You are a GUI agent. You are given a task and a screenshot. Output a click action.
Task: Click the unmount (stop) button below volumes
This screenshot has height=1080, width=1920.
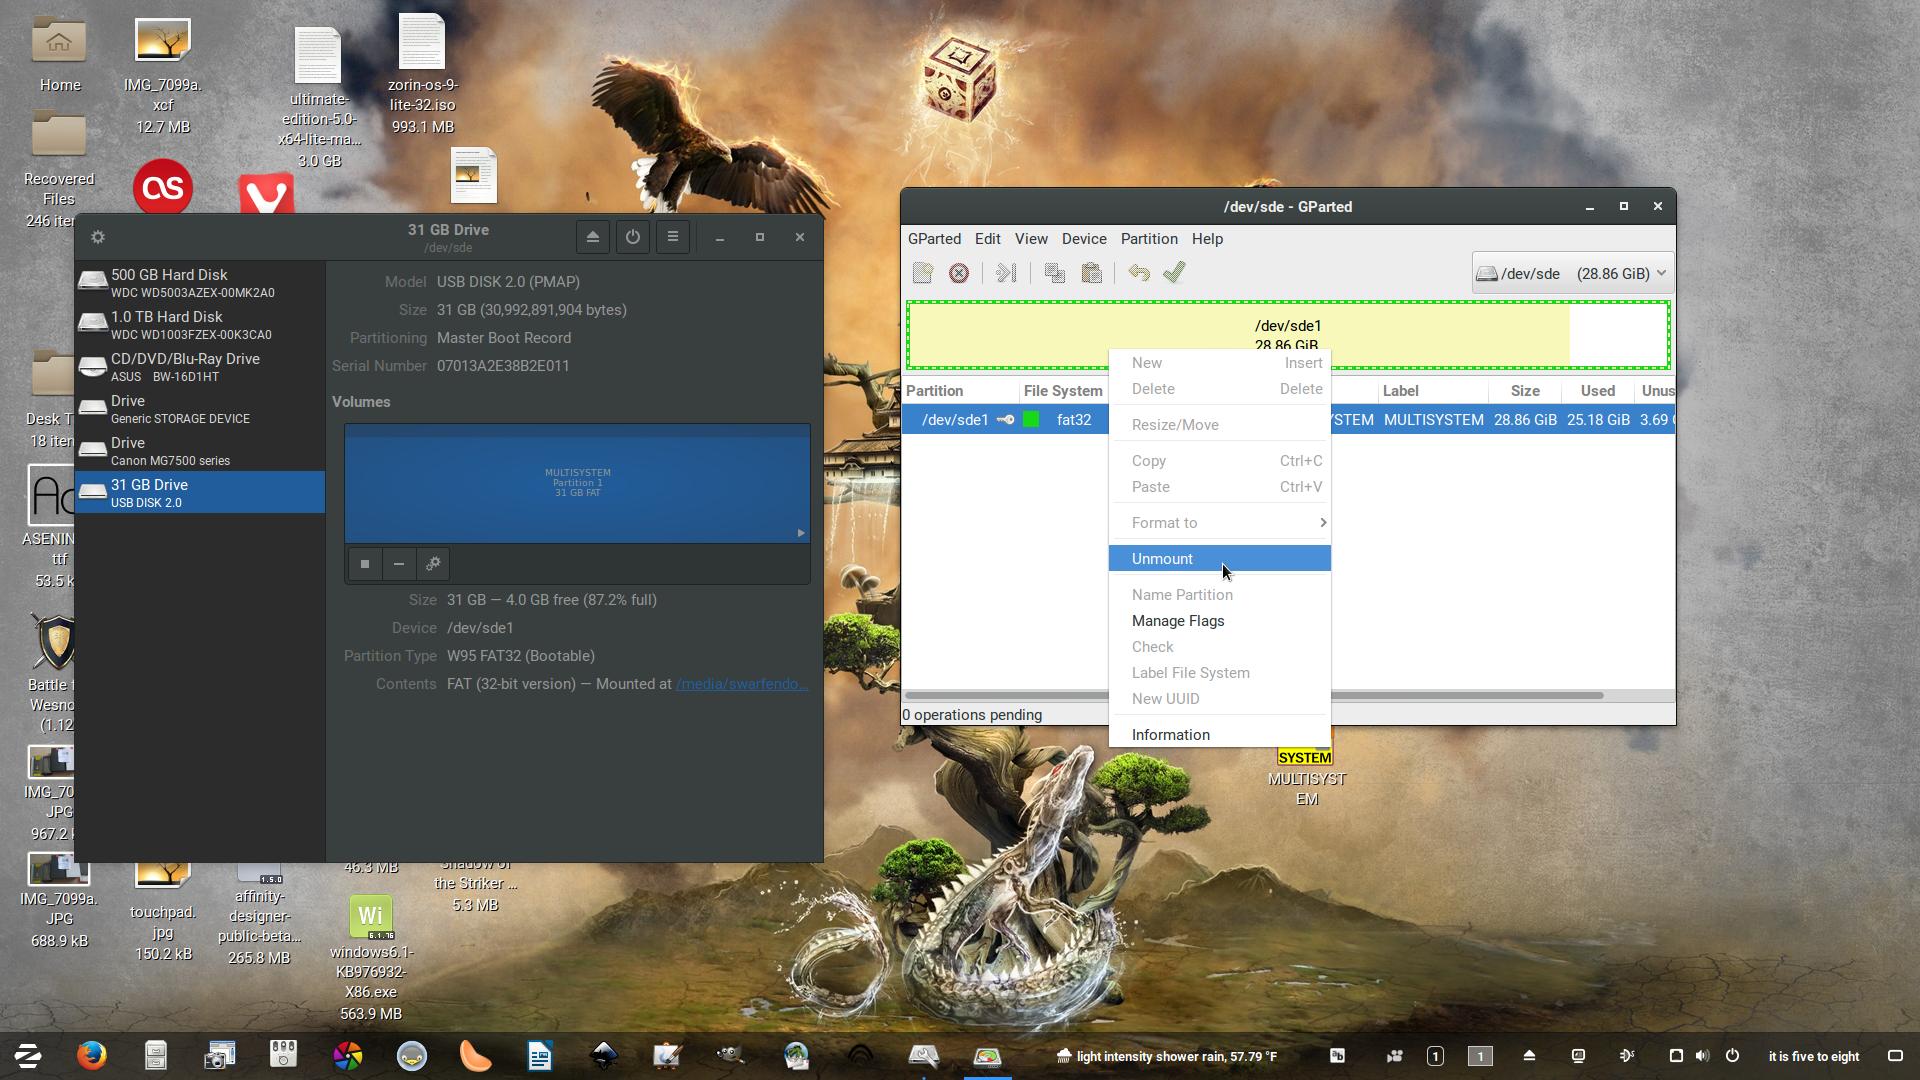[365, 564]
